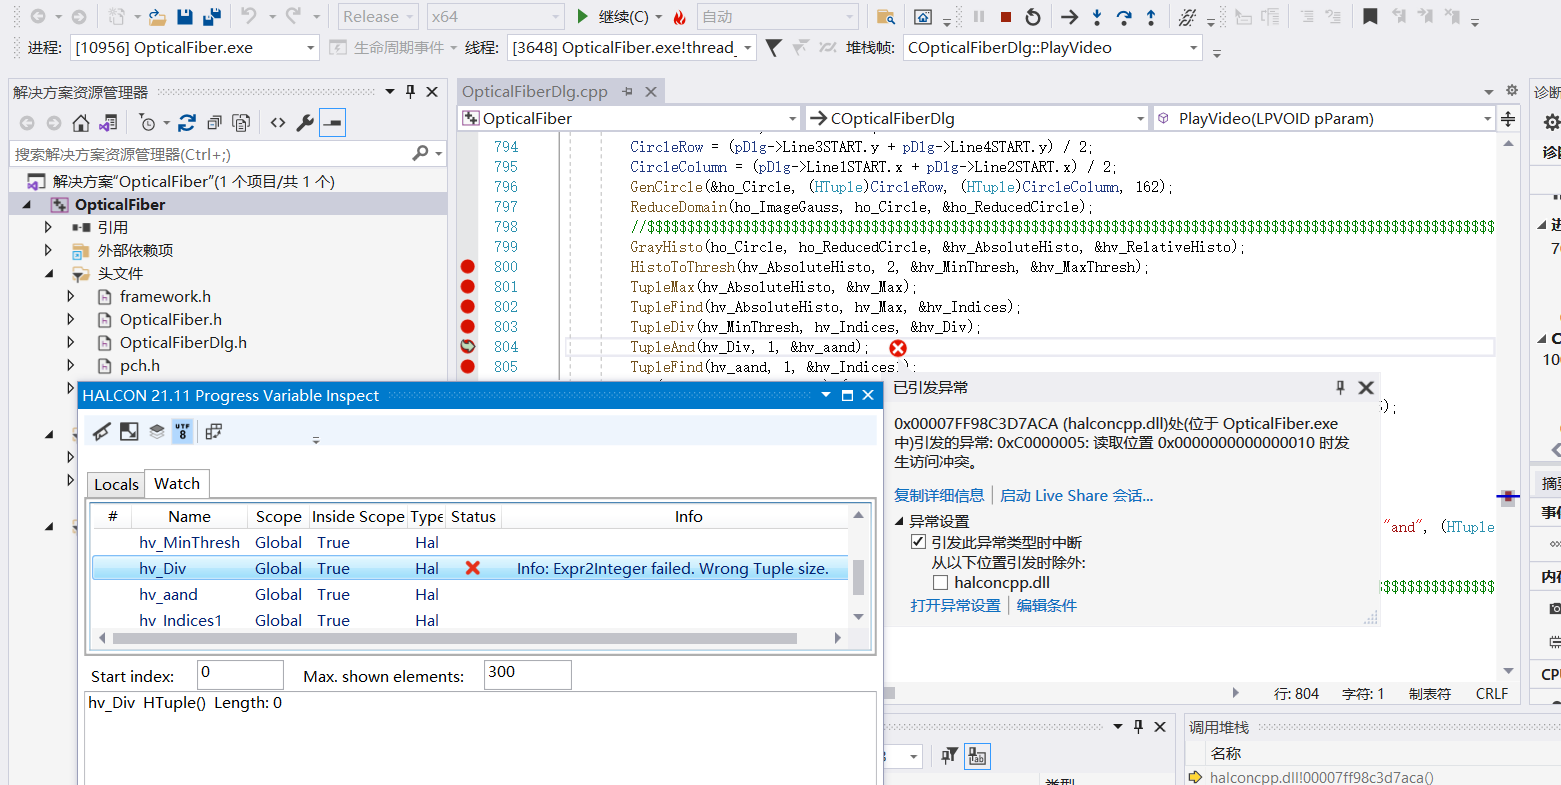This screenshot has width=1561, height=785.
Task: Click the HALCON grid arrangement icon
Action: tap(213, 431)
